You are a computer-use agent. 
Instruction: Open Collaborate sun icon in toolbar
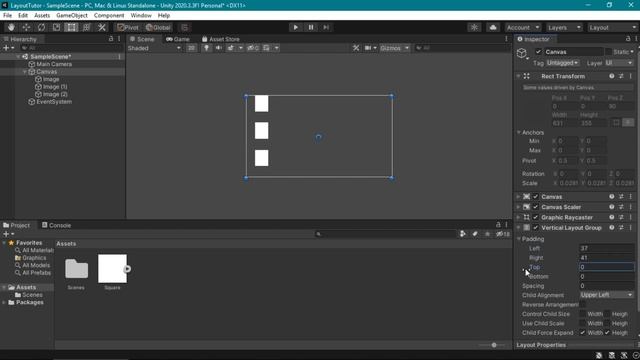click(474, 27)
